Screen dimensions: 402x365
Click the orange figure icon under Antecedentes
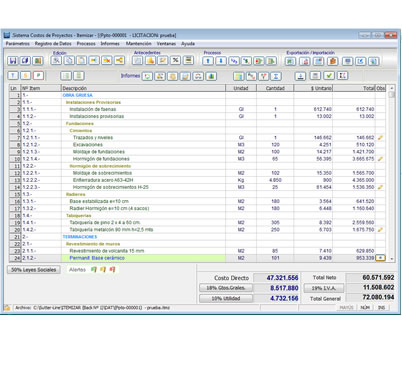pos(150,61)
